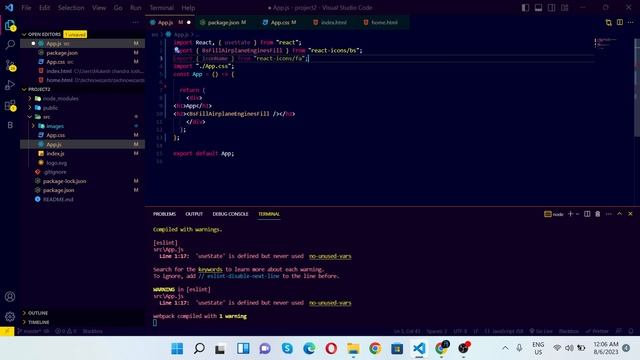Switch to the index.html editor tab
640x360 pixels.
click(x=330, y=22)
